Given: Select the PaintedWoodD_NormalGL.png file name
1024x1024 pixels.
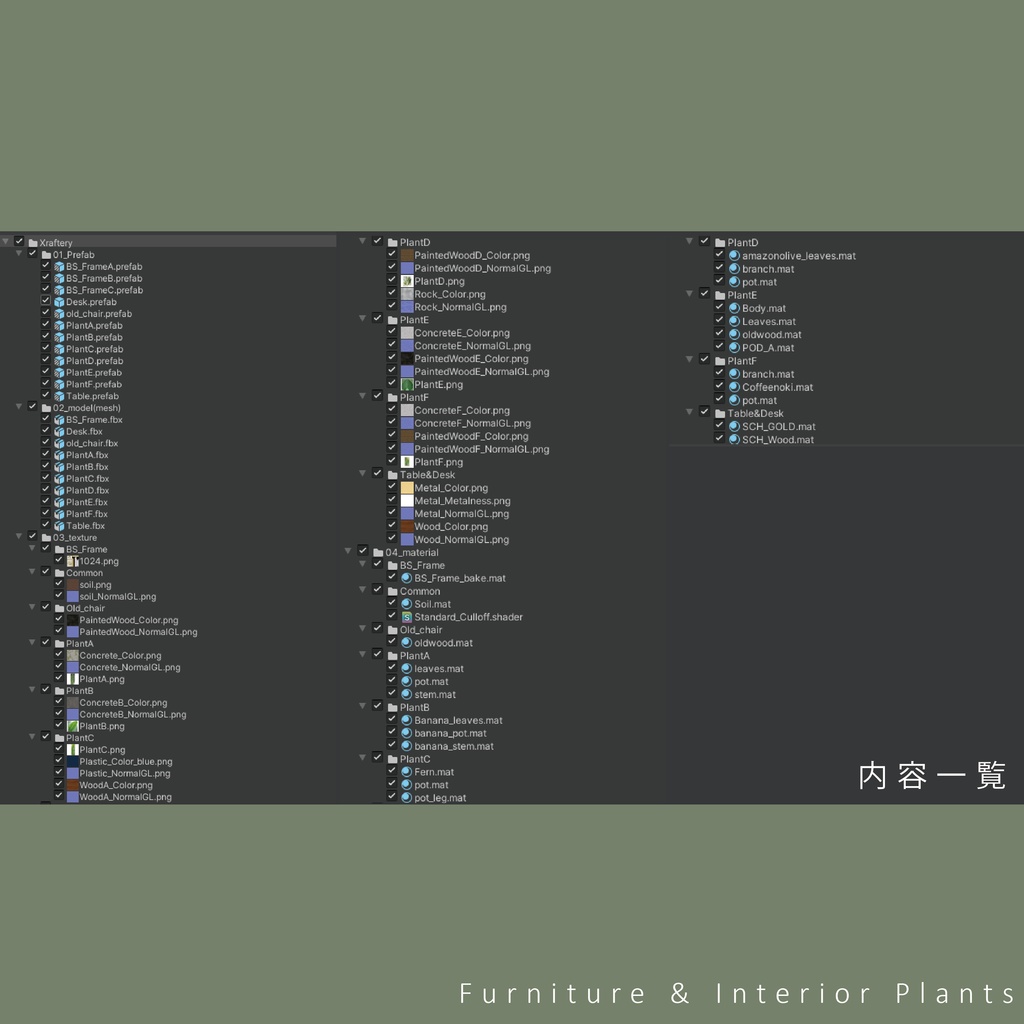Looking at the screenshot, I should (x=483, y=268).
